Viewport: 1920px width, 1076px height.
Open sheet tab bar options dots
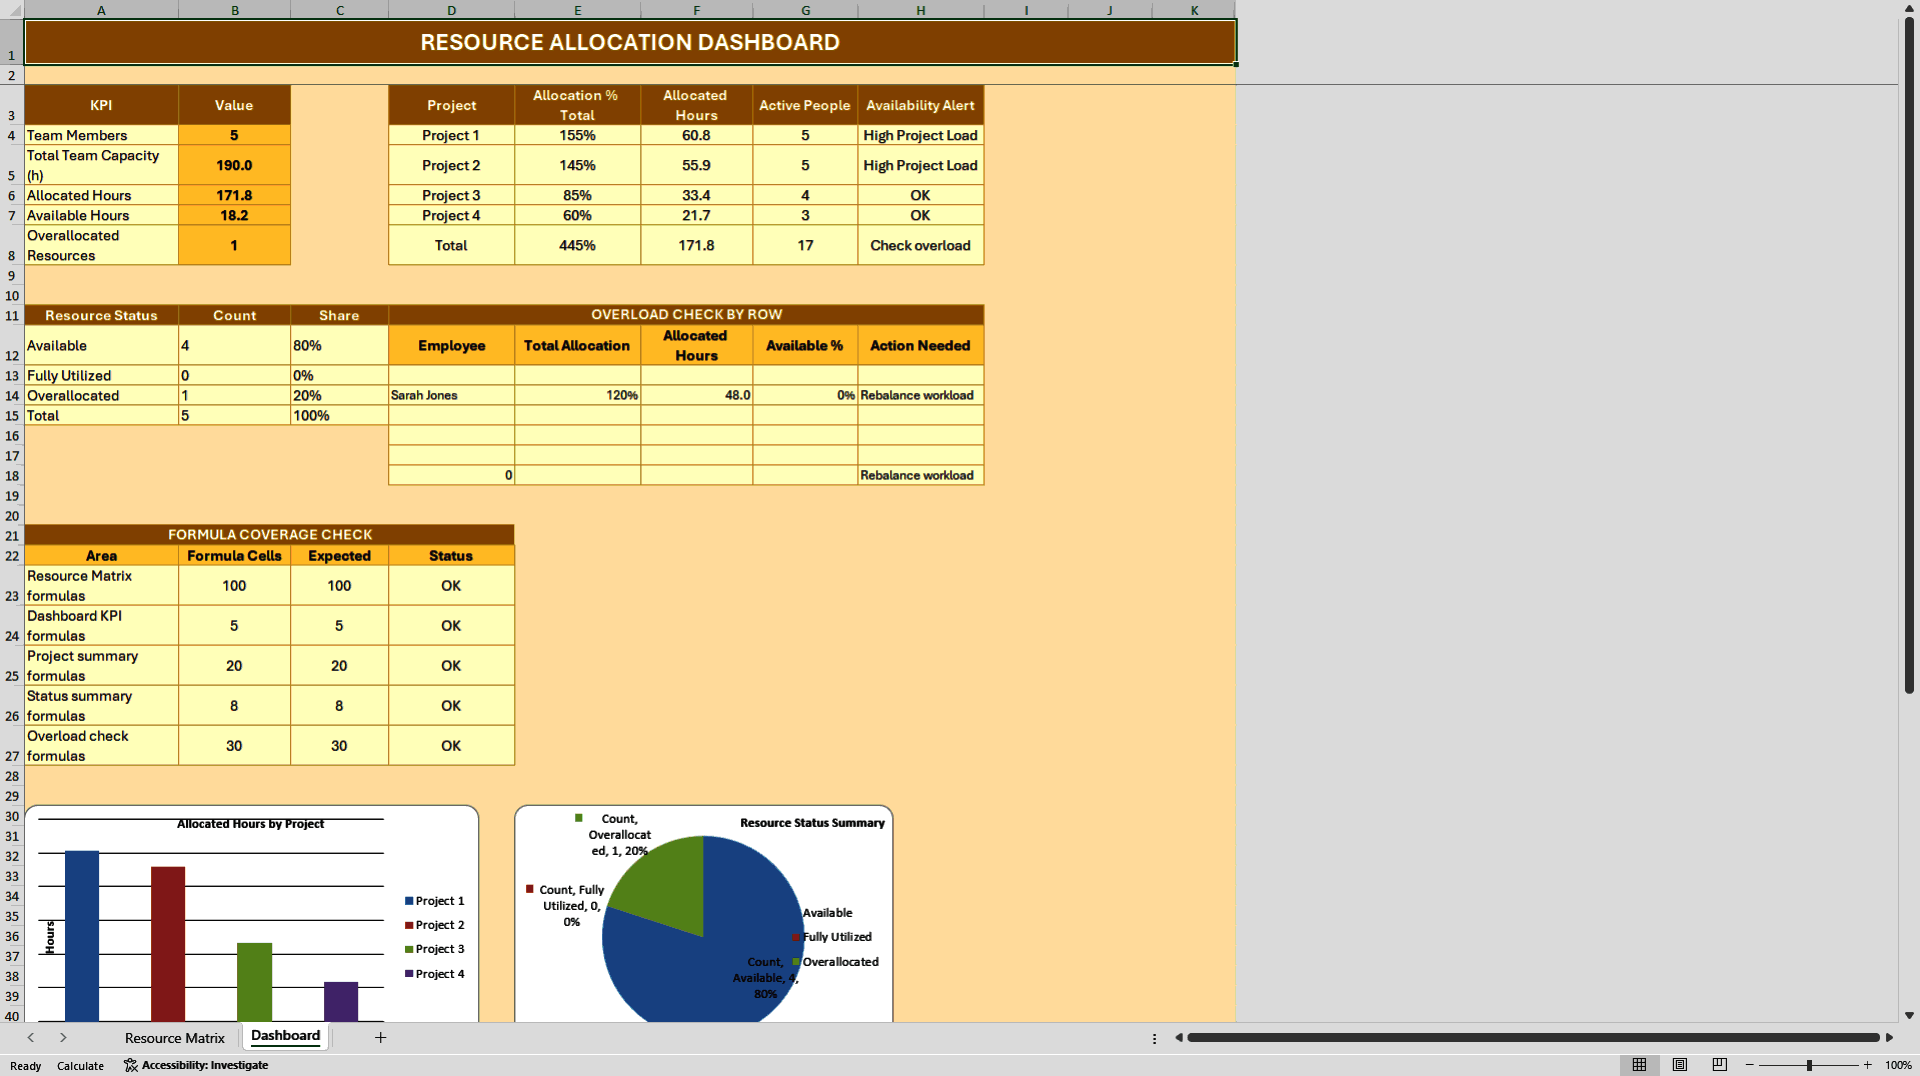1154,1038
